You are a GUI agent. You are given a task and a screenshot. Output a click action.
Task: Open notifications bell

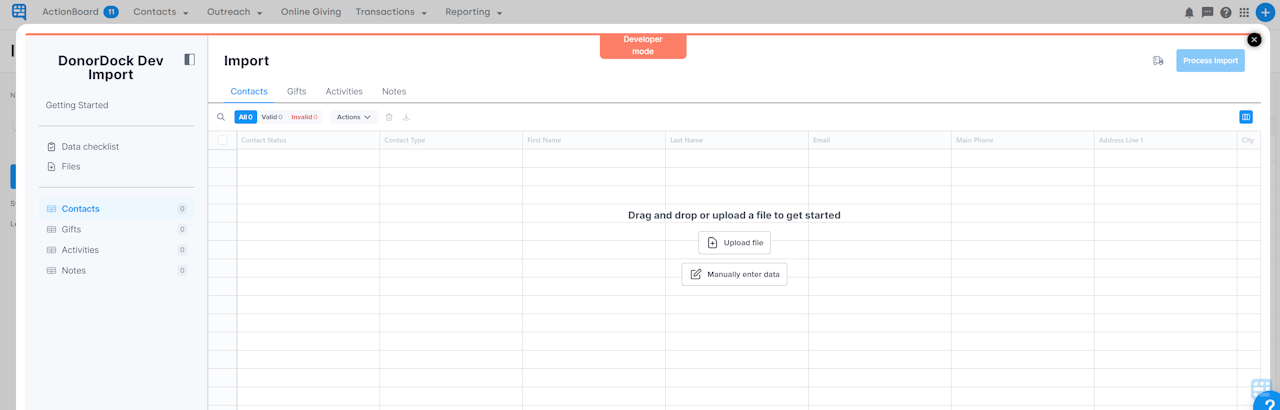(1189, 13)
